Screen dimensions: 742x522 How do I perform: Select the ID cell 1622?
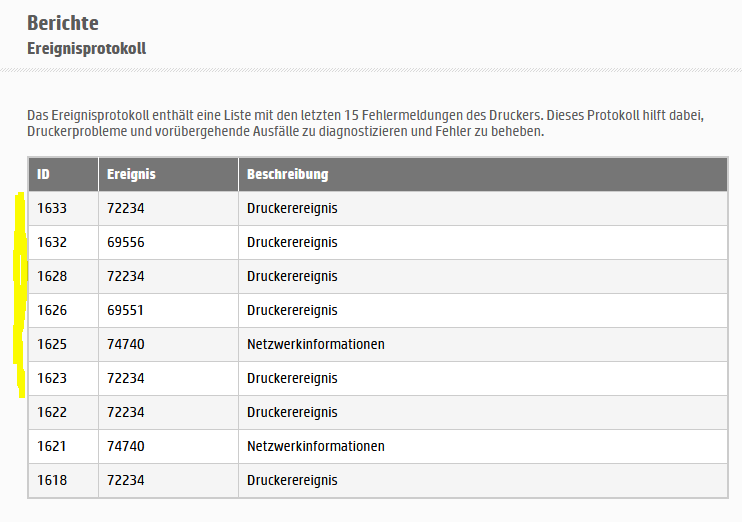pos(52,413)
